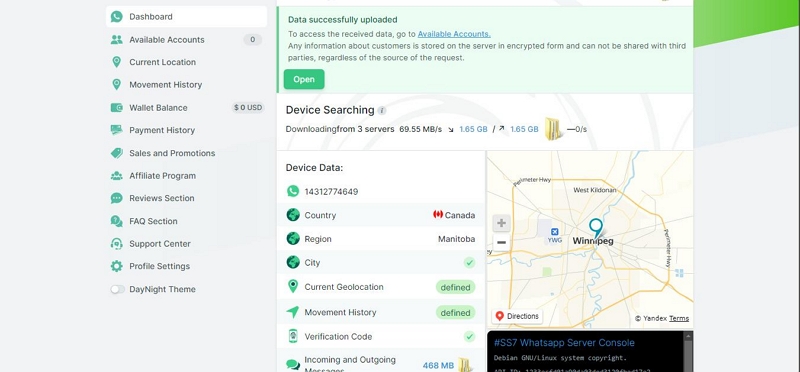Click the Current Location pin icon
The width and height of the screenshot is (800, 372).
tap(117, 62)
